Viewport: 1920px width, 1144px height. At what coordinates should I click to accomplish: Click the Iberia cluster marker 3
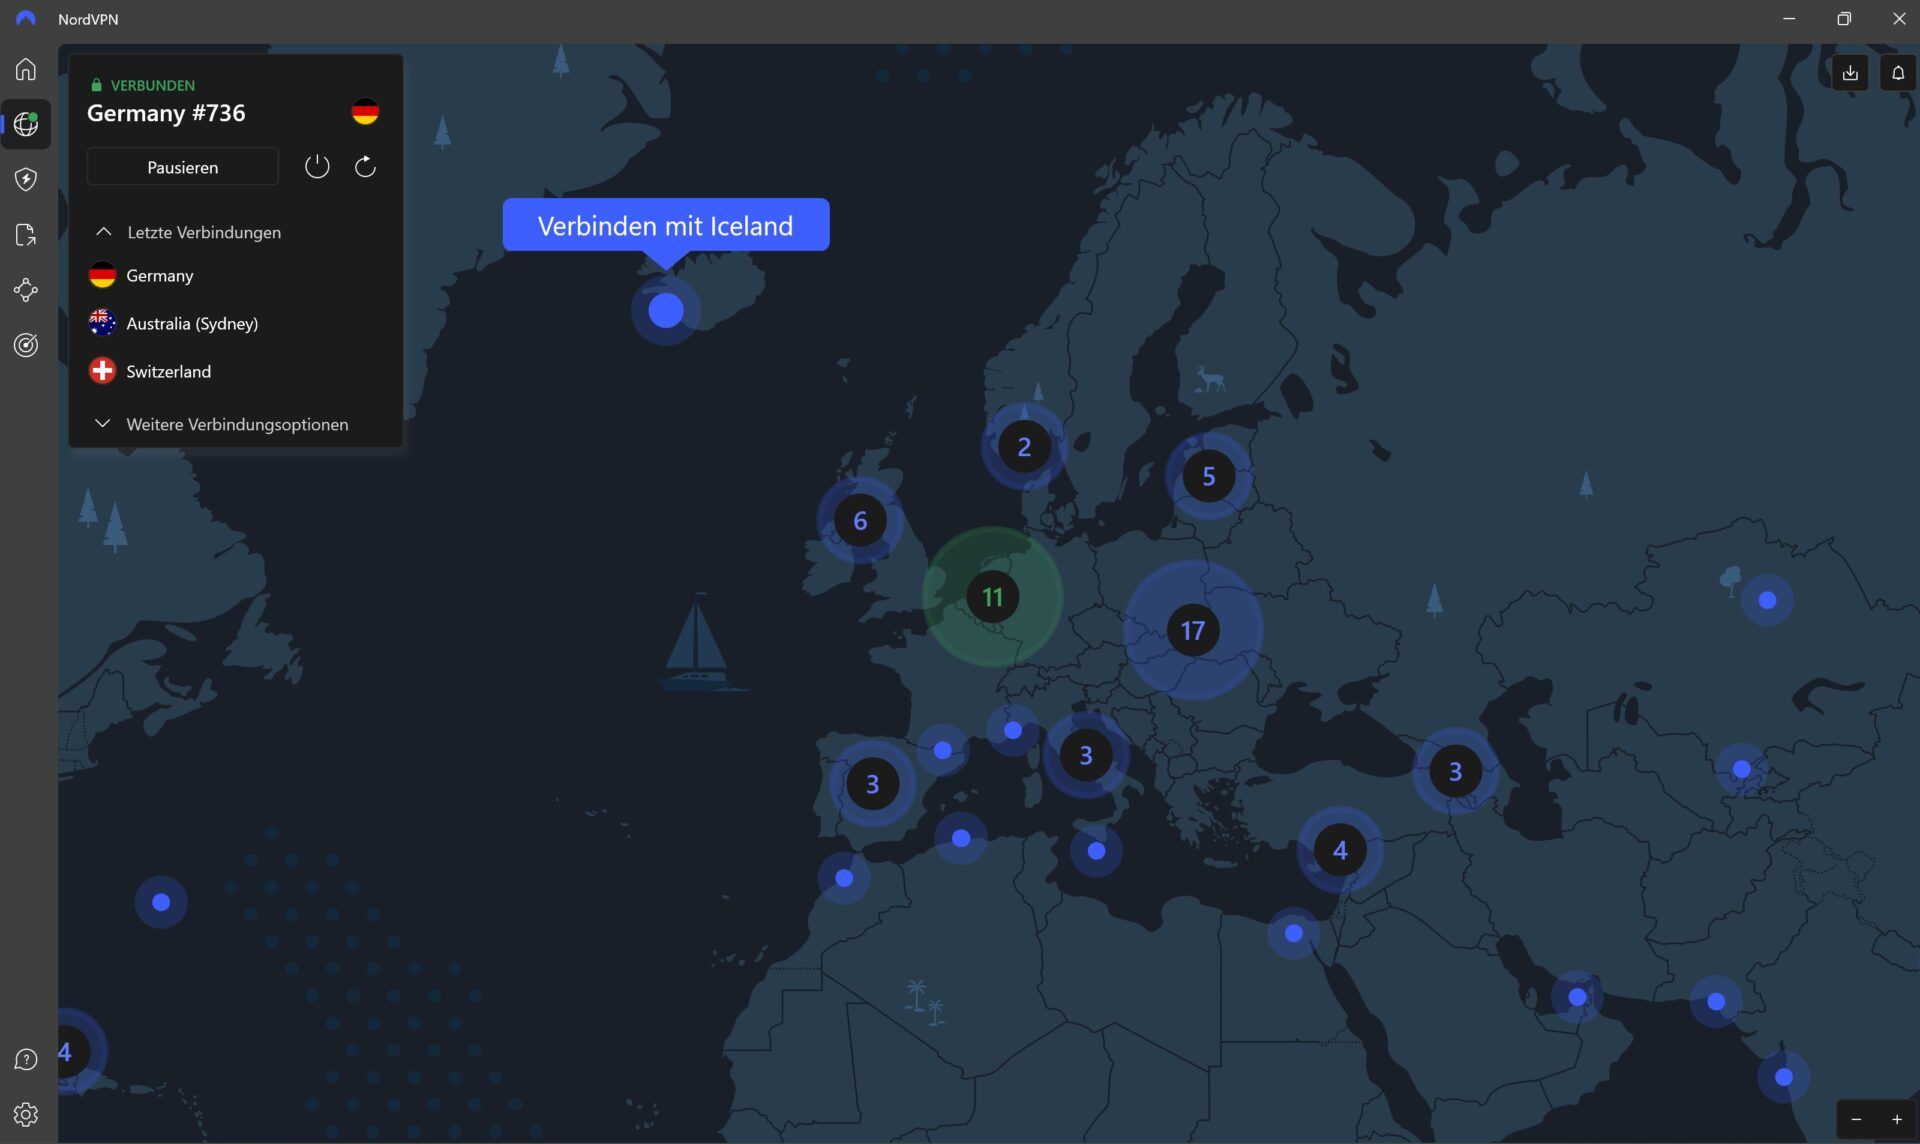click(x=872, y=784)
